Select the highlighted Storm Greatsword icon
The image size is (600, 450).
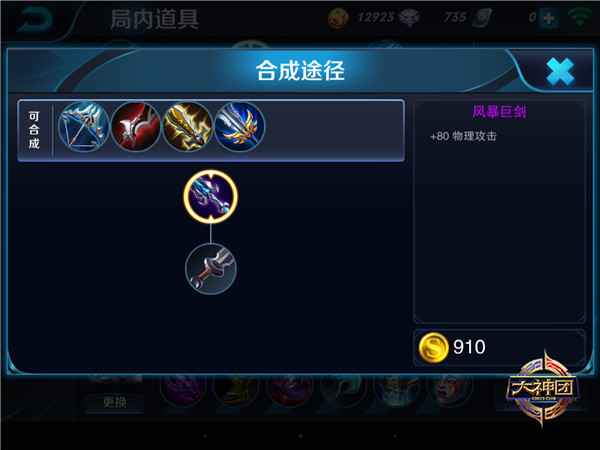tap(210, 196)
